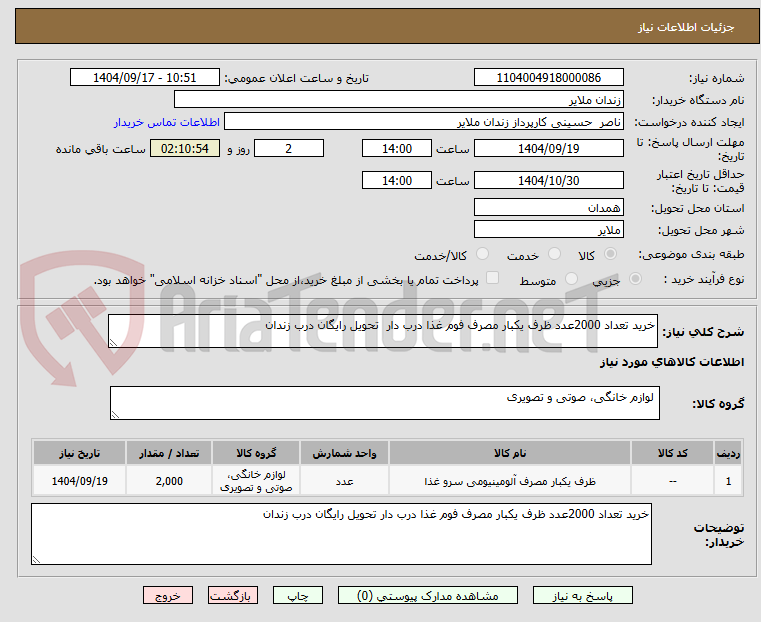Open اطلاعات تماس خریدار link
761x622 pixels.
(x=167, y=122)
